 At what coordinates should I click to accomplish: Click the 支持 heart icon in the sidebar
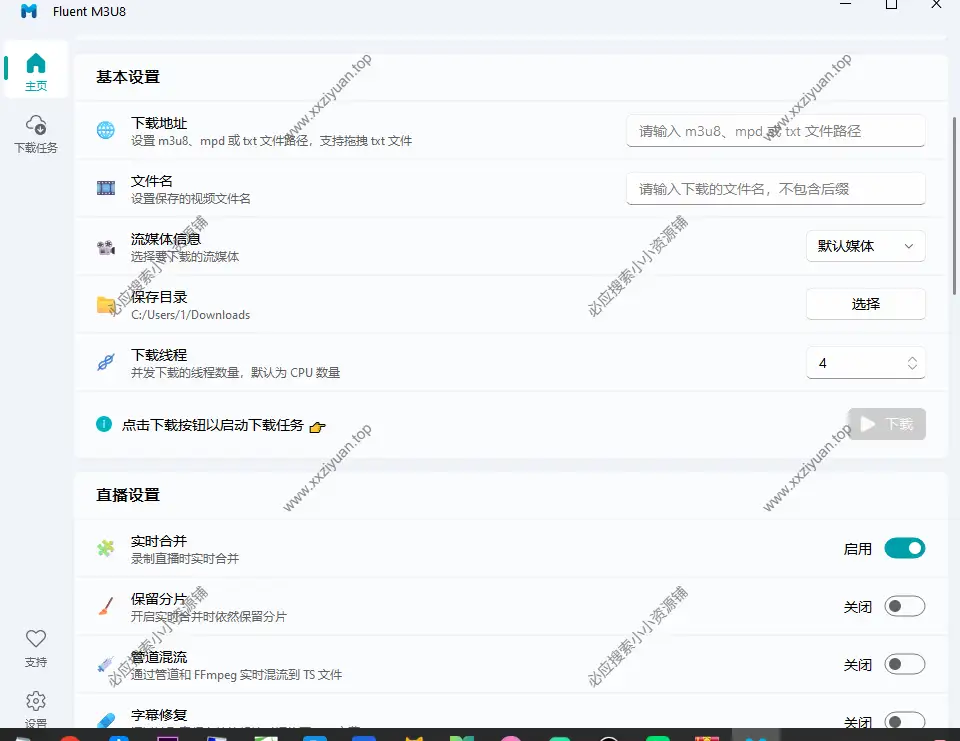tap(36, 645)
